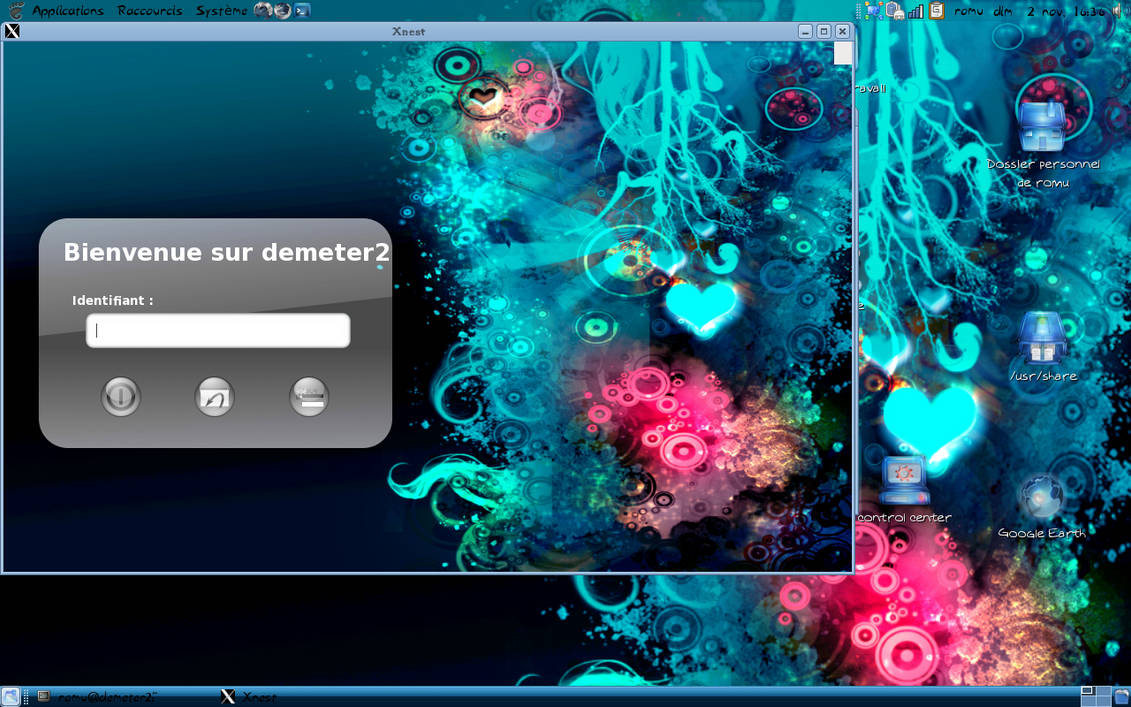This screenshot has height=707, width=1131.
Task: Open the Raccourcis menu
Action: [149, 10]
